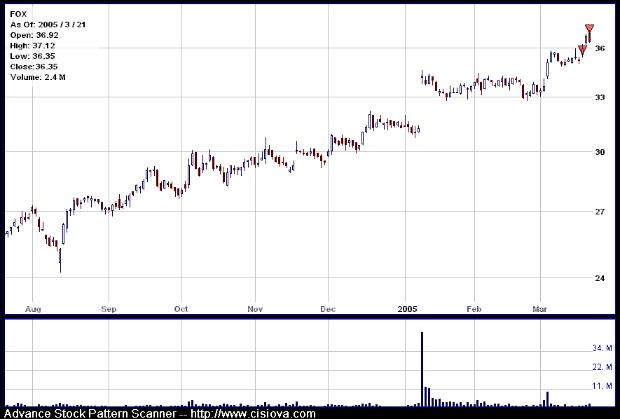Click the 36 price axis label
This screenshot has width=620, height=419.
[x=600, y=48]
